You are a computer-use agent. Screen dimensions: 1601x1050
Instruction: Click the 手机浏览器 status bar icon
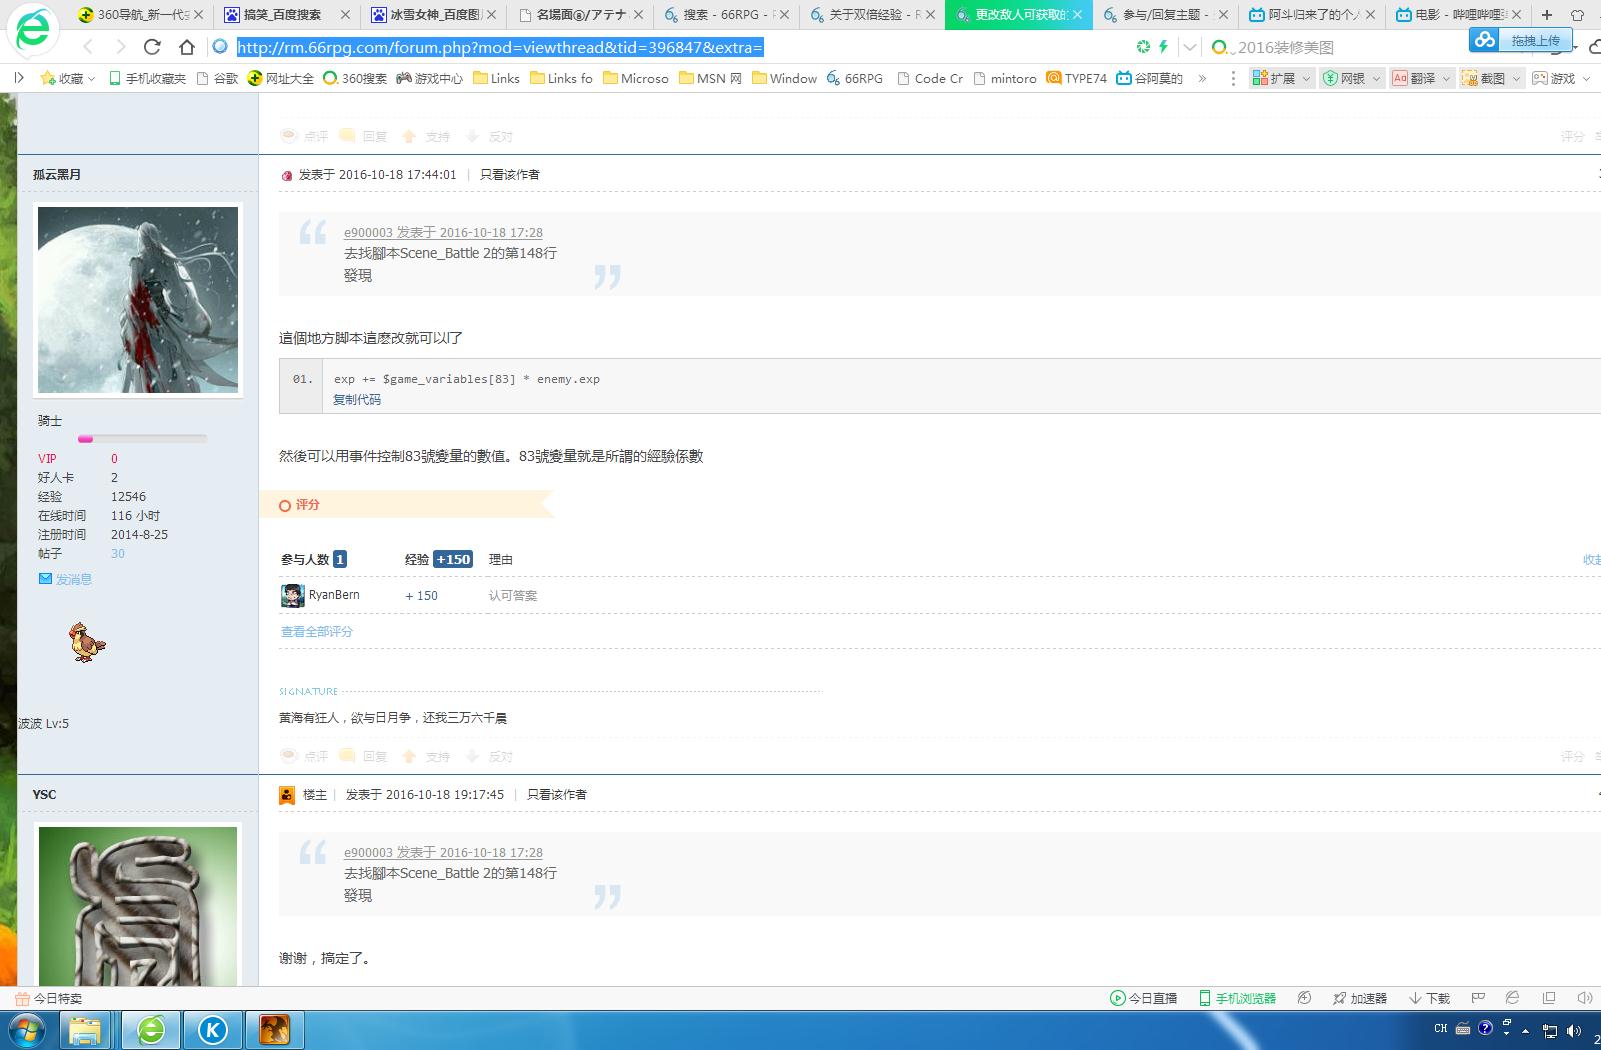point(1238,998)
